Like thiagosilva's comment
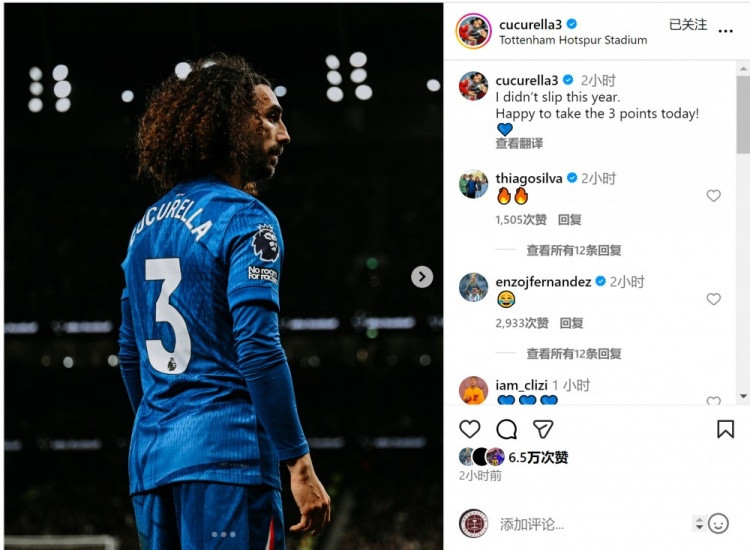This screenshot has width=750, height=550. click(713, 196)
